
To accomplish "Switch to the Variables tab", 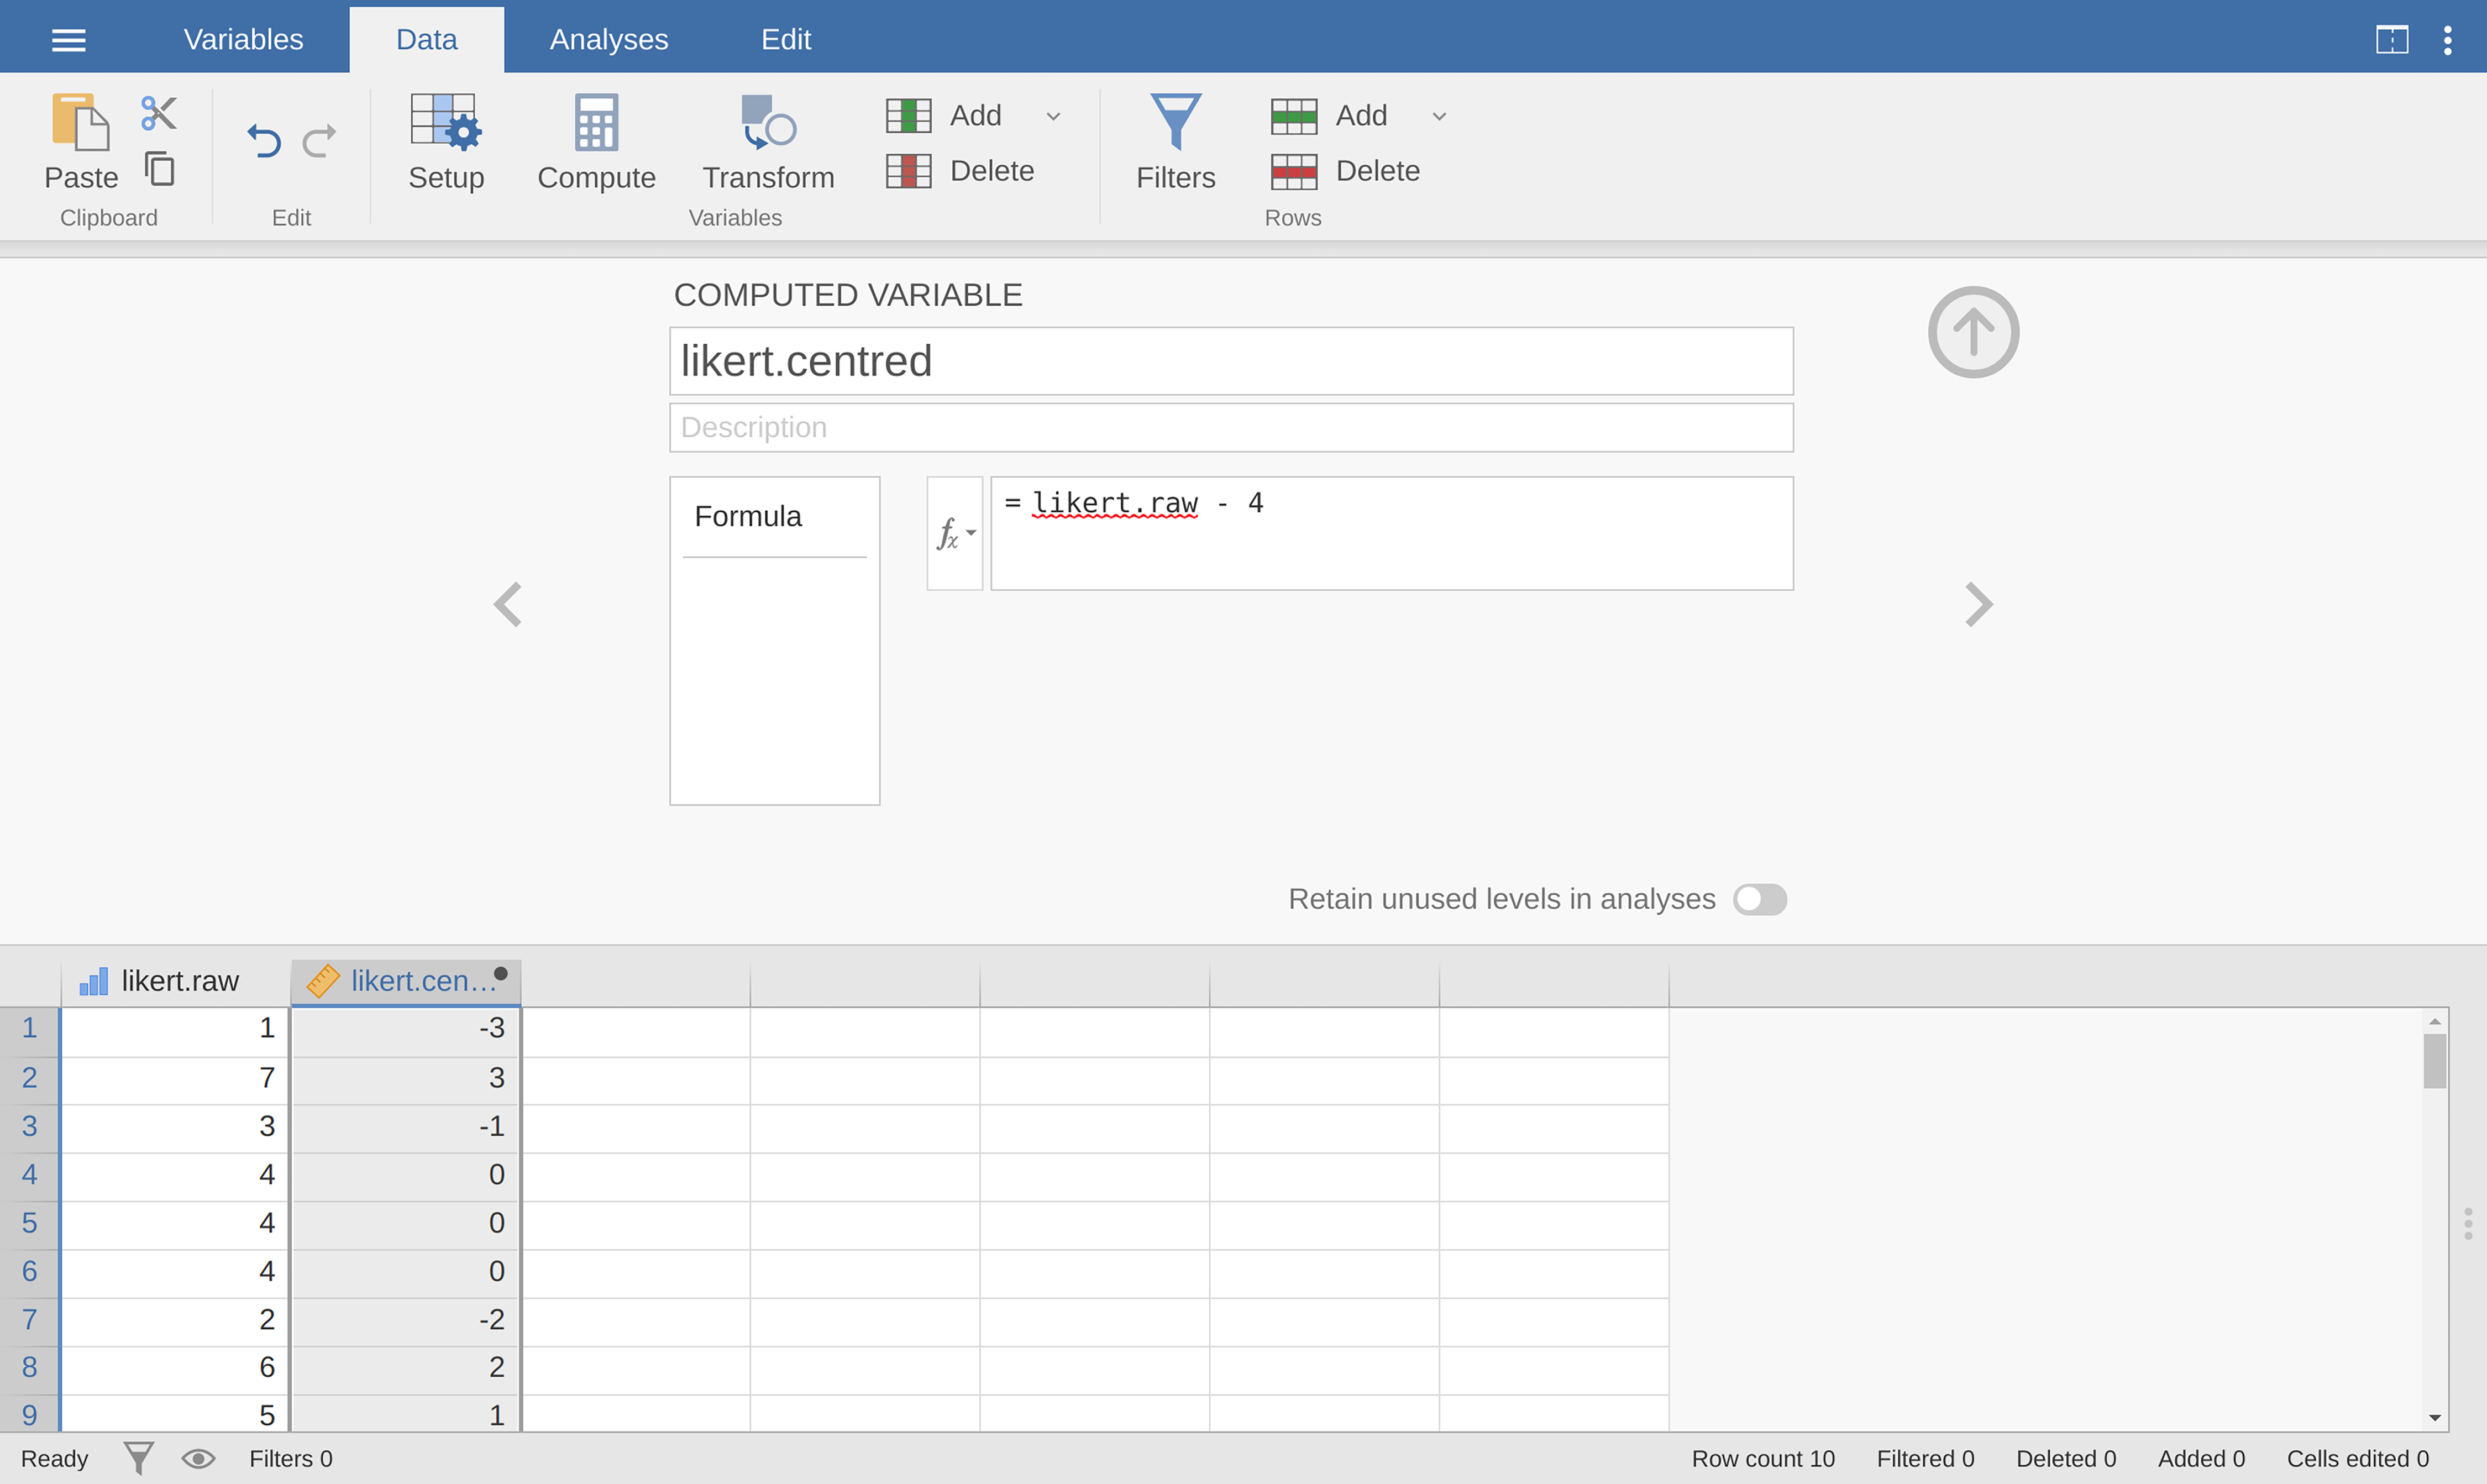I will 243,40.
